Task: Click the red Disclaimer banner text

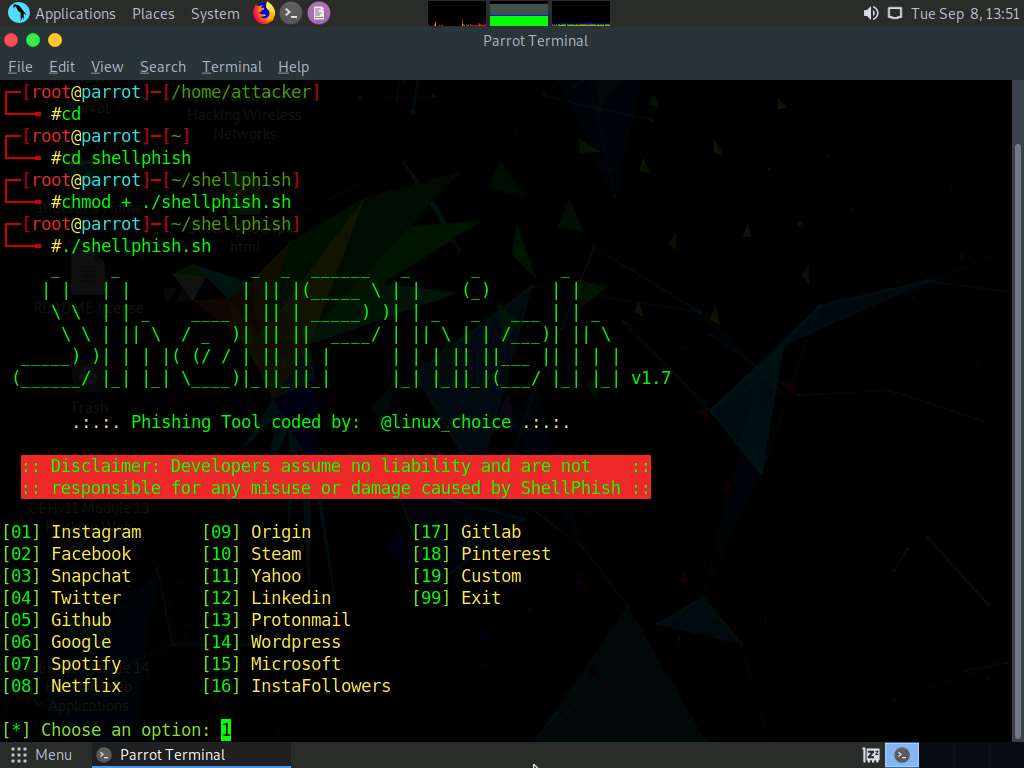Action: (x=336, y=477)
